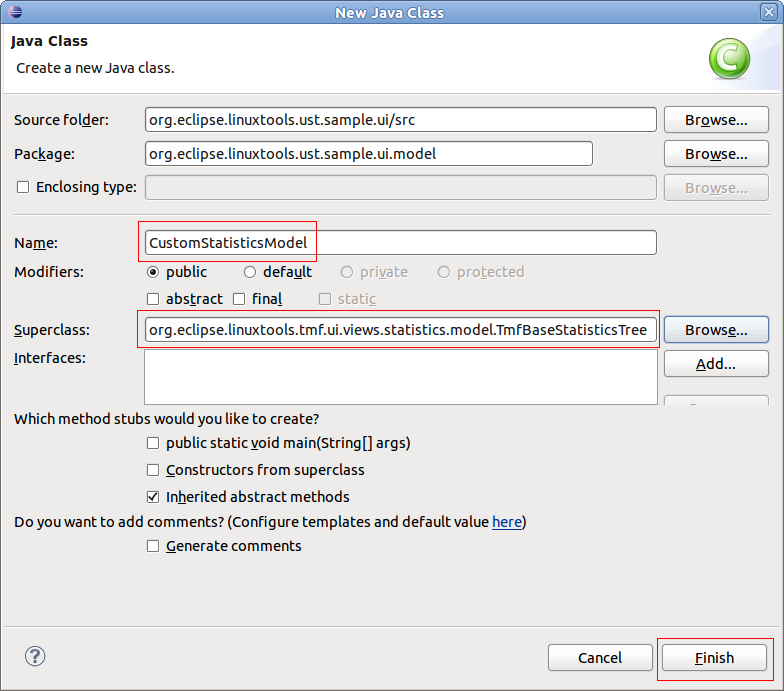Browse for the Superclass
The height and width of the screenshot is (691, 784).
pos(715,330)
